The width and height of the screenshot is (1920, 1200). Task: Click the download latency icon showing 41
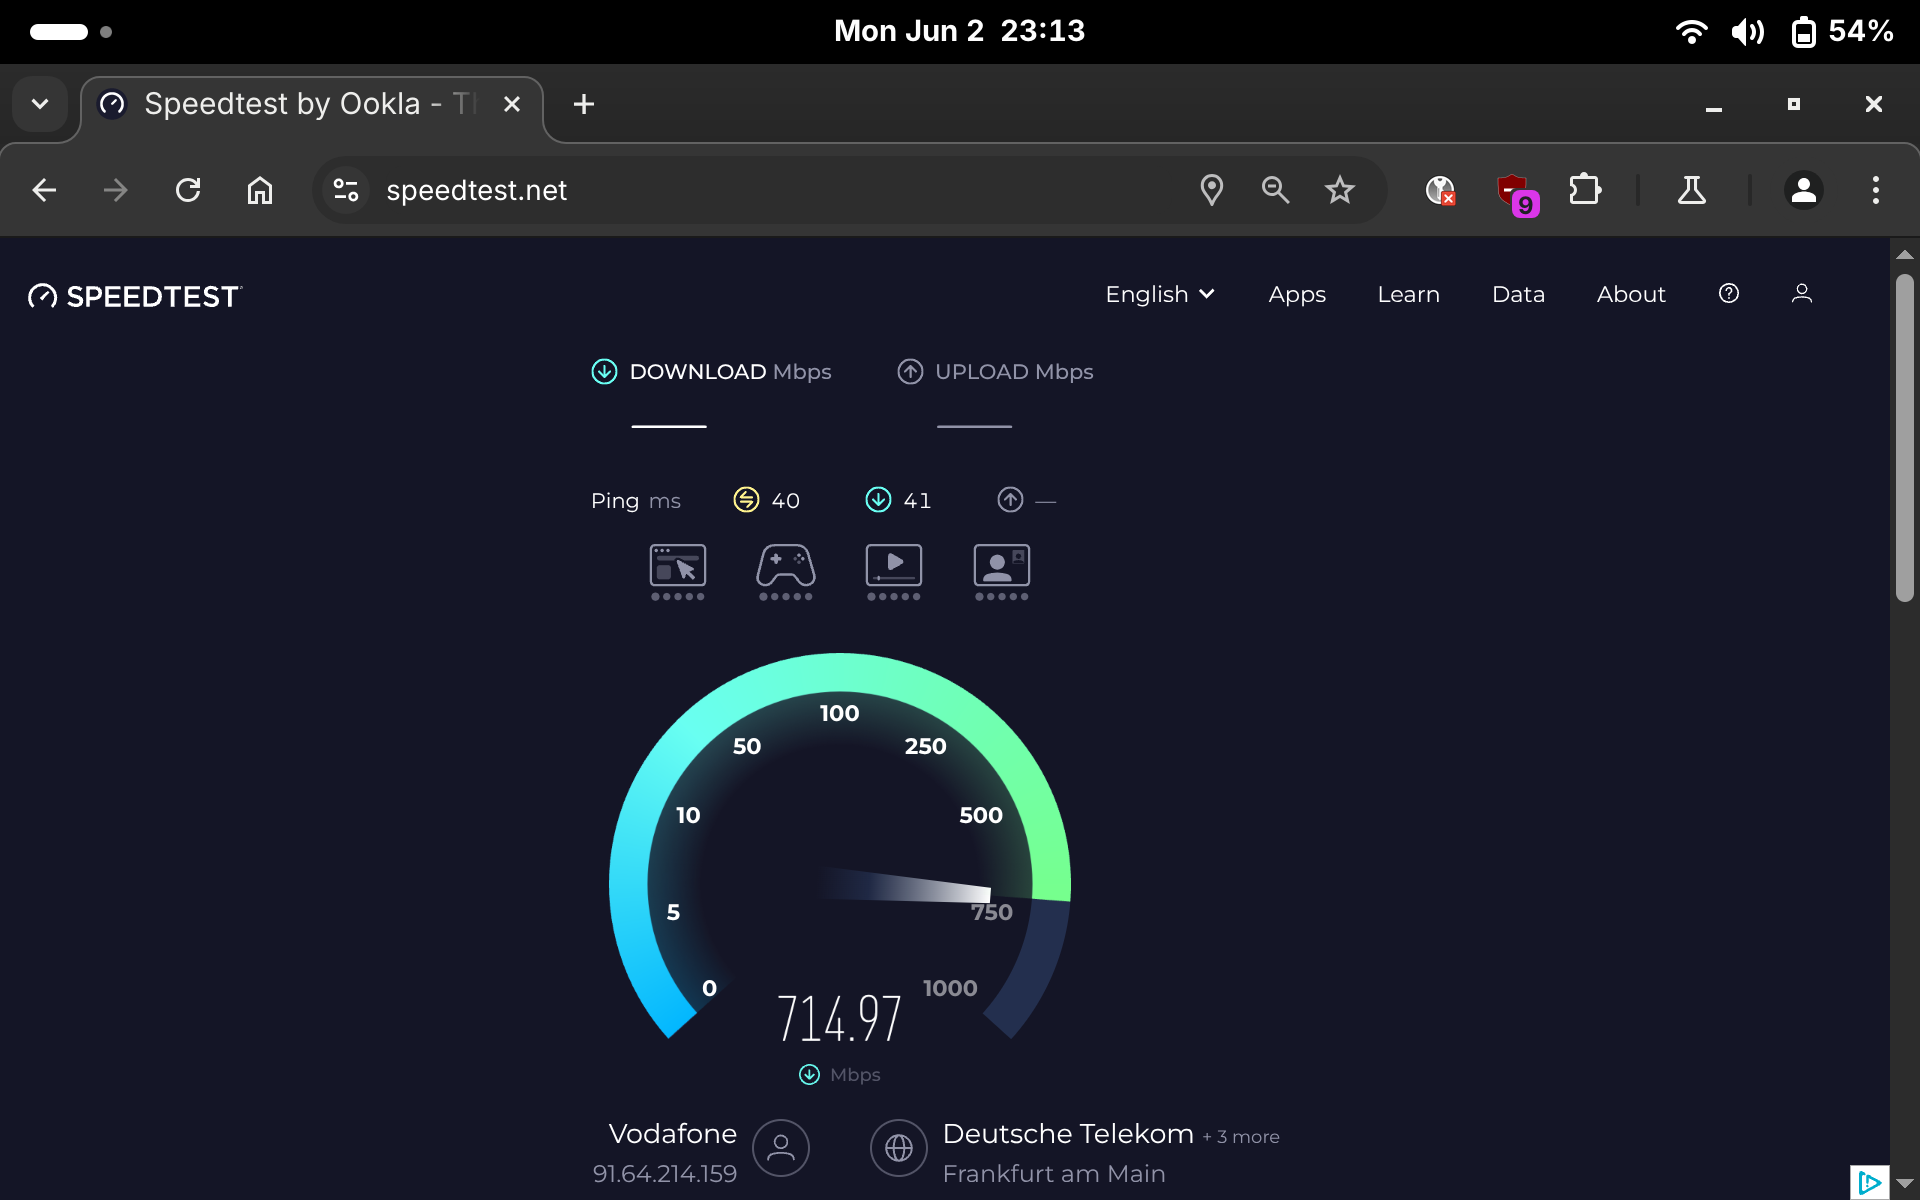(878, 500)
